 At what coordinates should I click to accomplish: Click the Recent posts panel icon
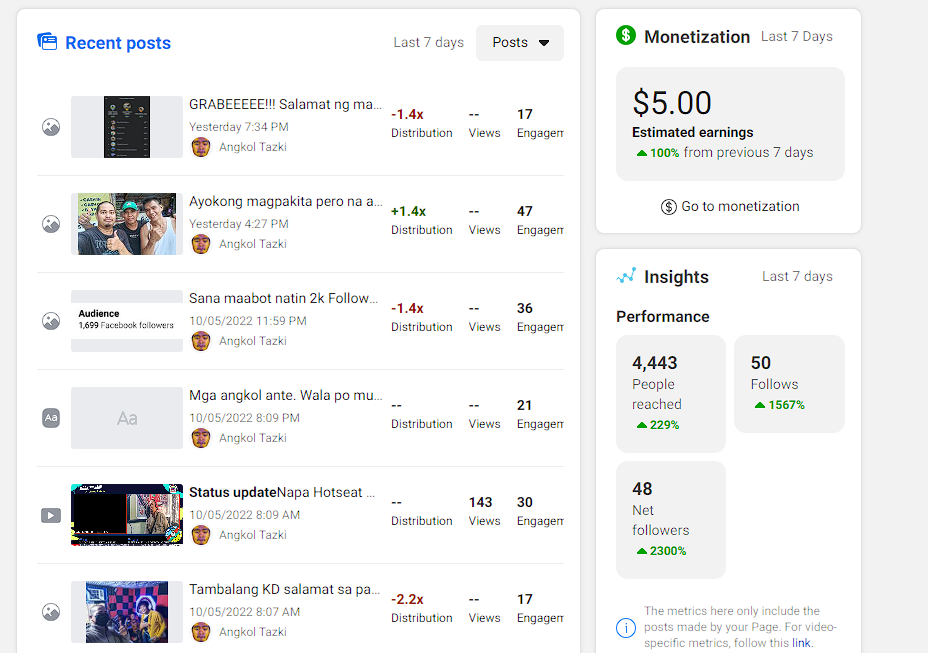(x=47, y=42)
